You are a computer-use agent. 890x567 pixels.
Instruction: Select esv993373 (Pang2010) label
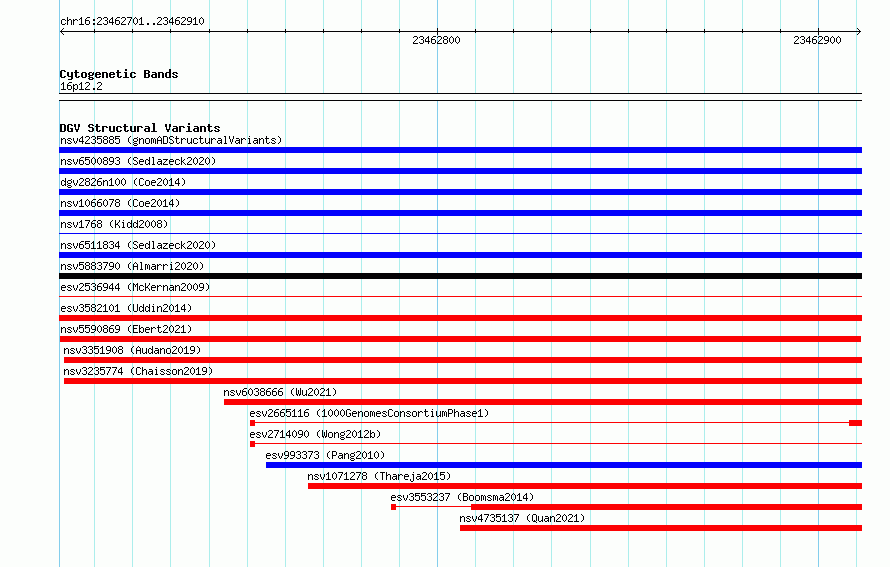click(x=325, y=455)
